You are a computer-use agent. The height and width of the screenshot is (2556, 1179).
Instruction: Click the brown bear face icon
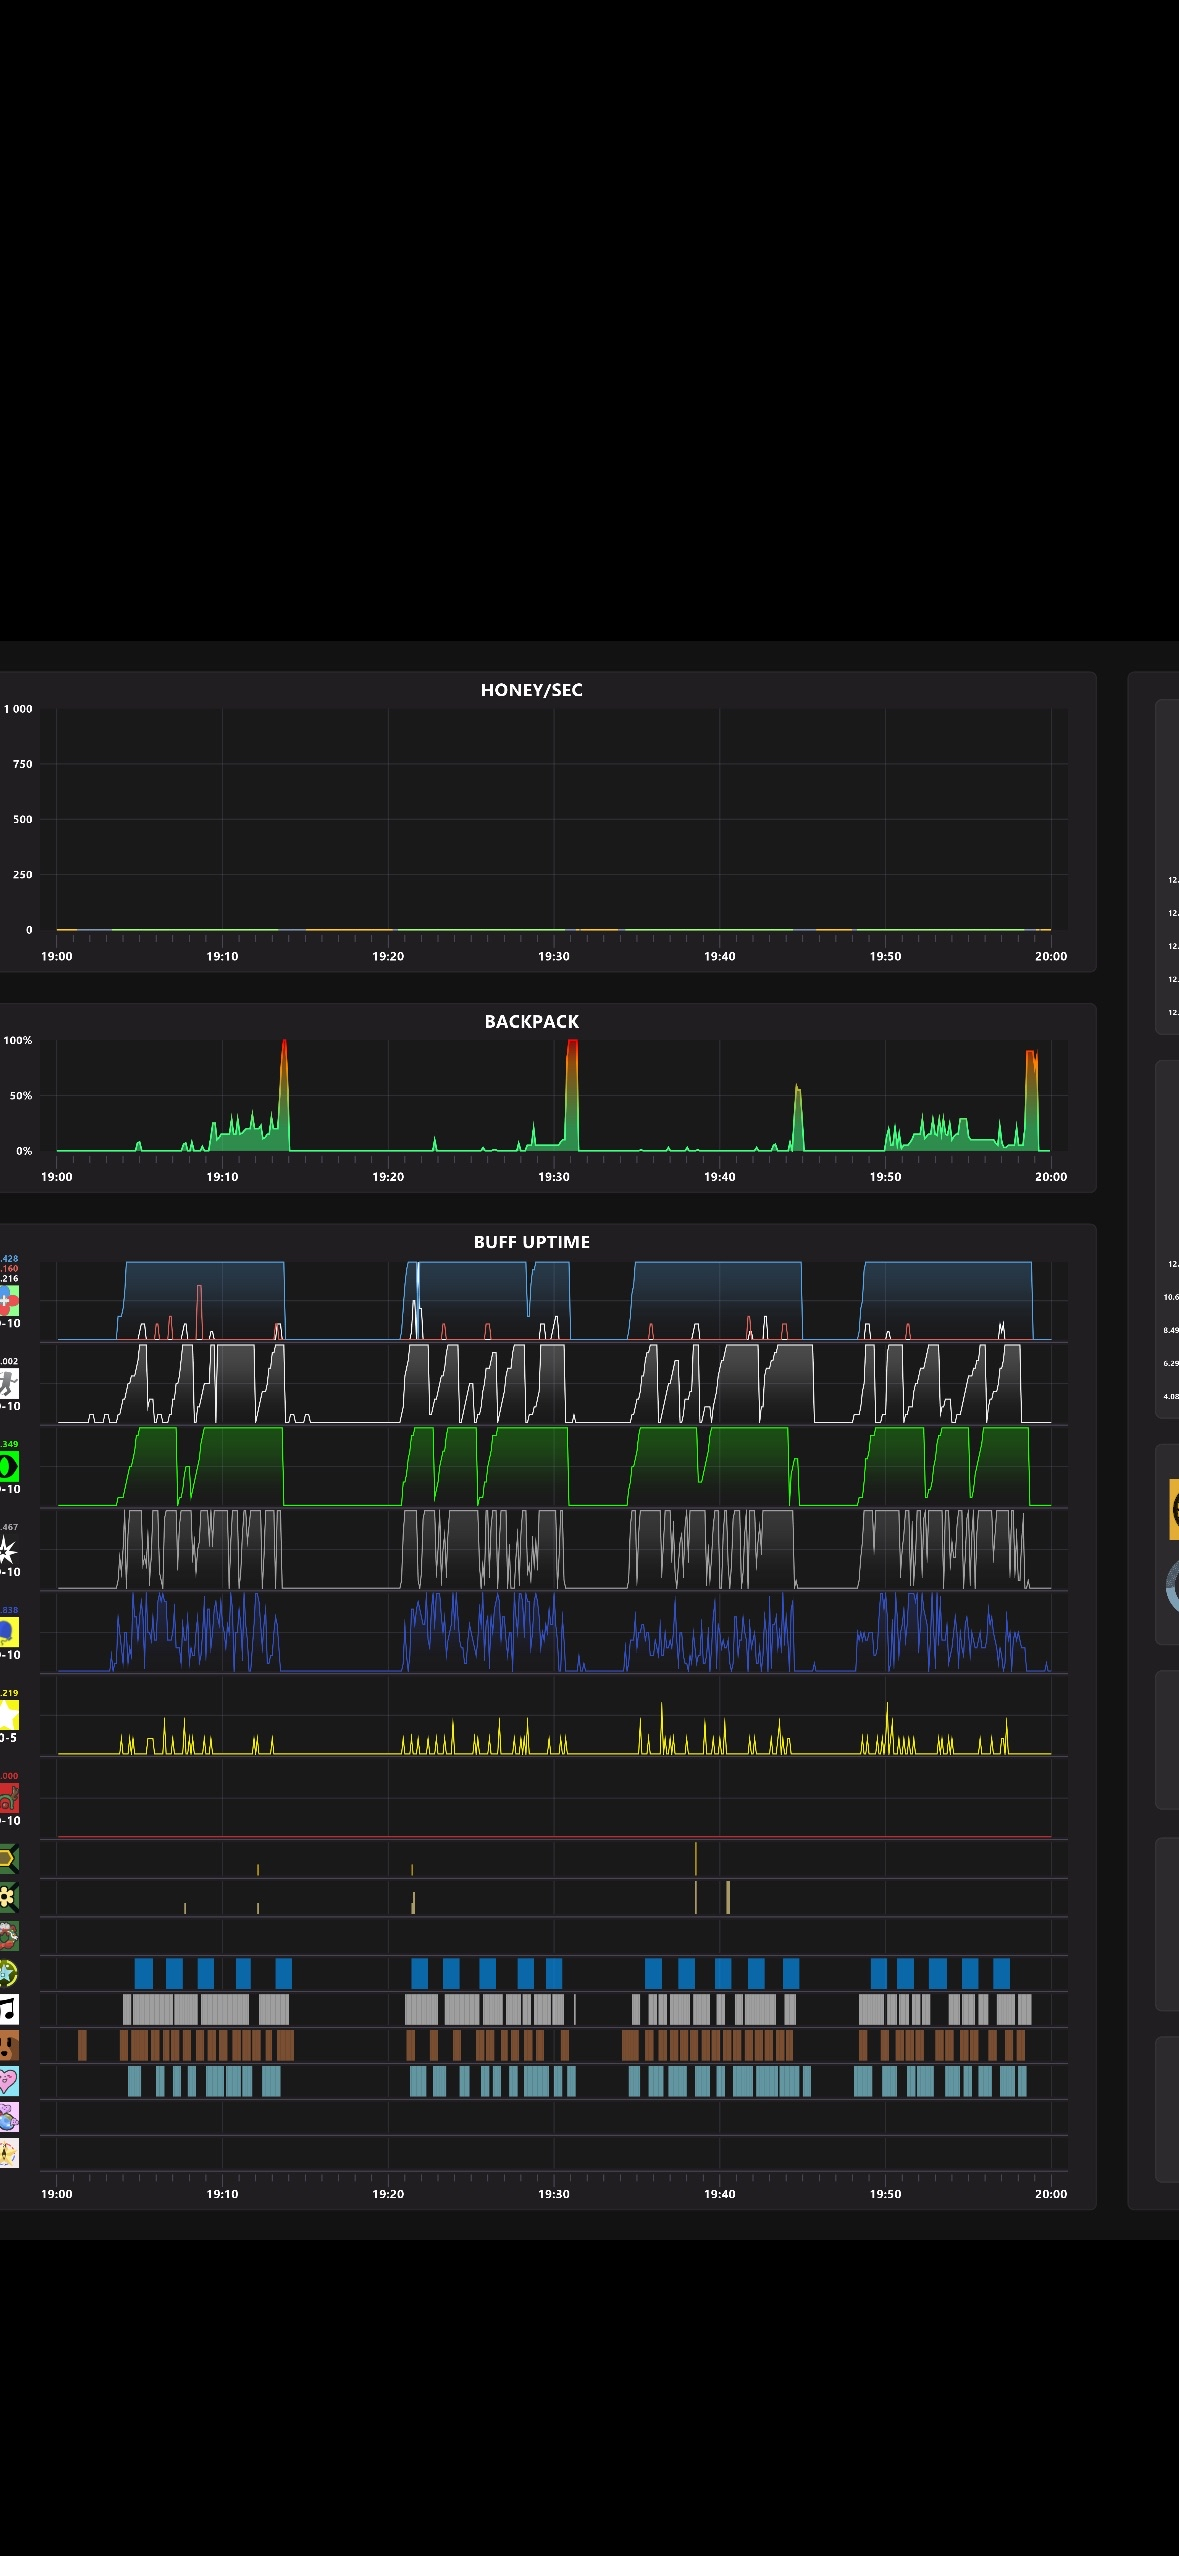(8, 2045)
